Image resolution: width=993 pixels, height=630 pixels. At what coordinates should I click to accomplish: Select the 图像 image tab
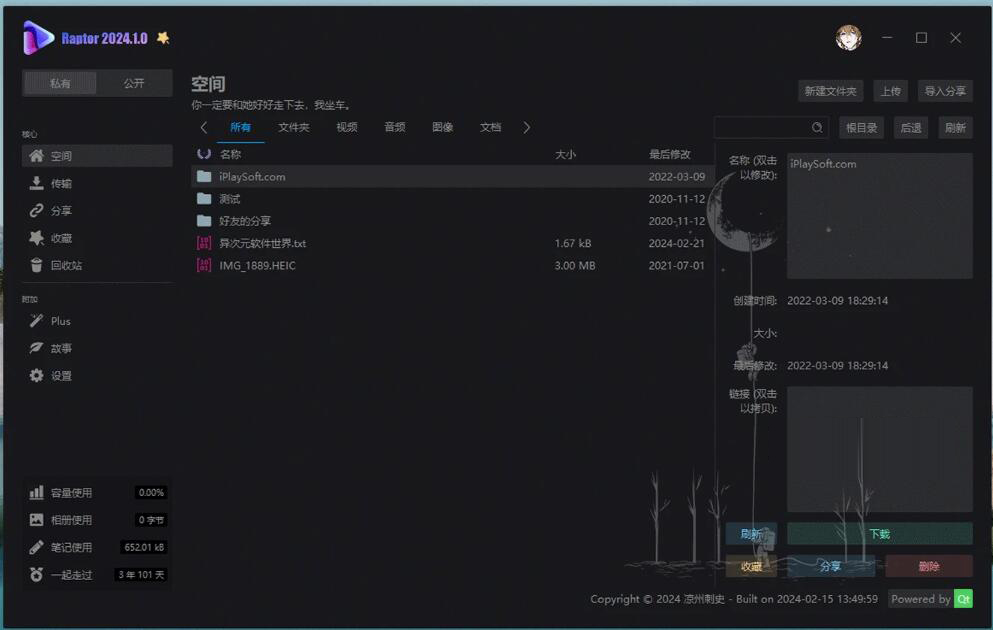pos(442,127)
